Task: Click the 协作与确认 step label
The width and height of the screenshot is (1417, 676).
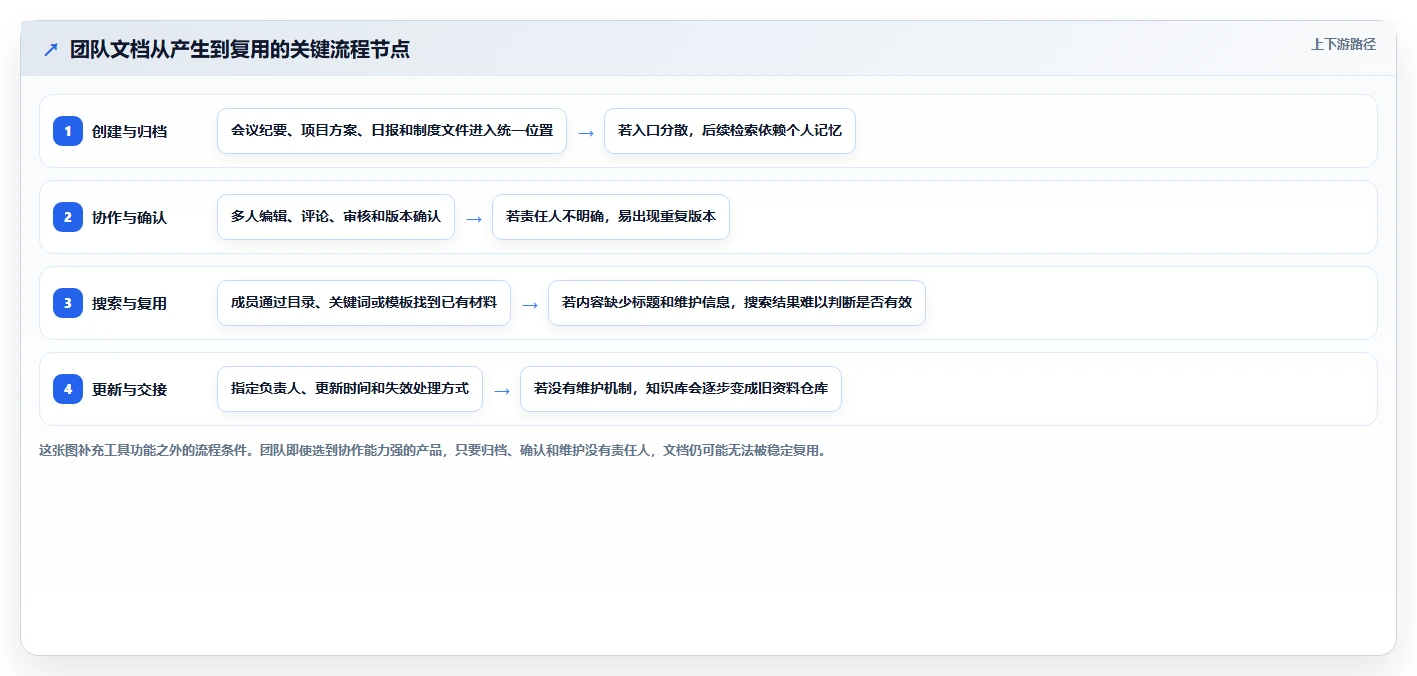Action: click(x=129, y=217)
